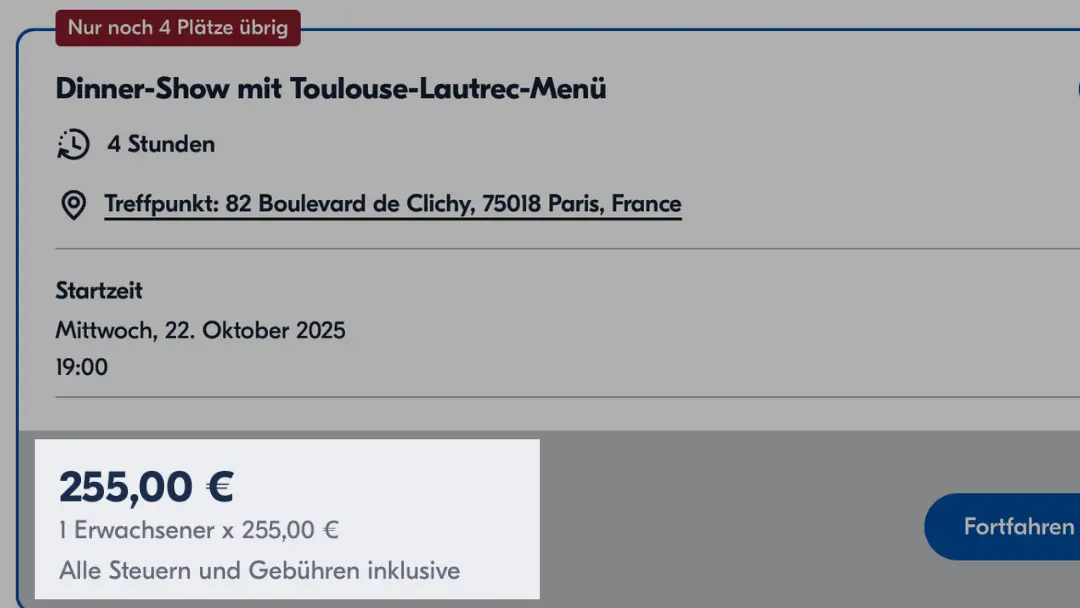Select the Dinner-Show mit Toulouse-Lautrec-Menü title
The width and height of the screenshot is (1080, 608).
tap(331, 89)
